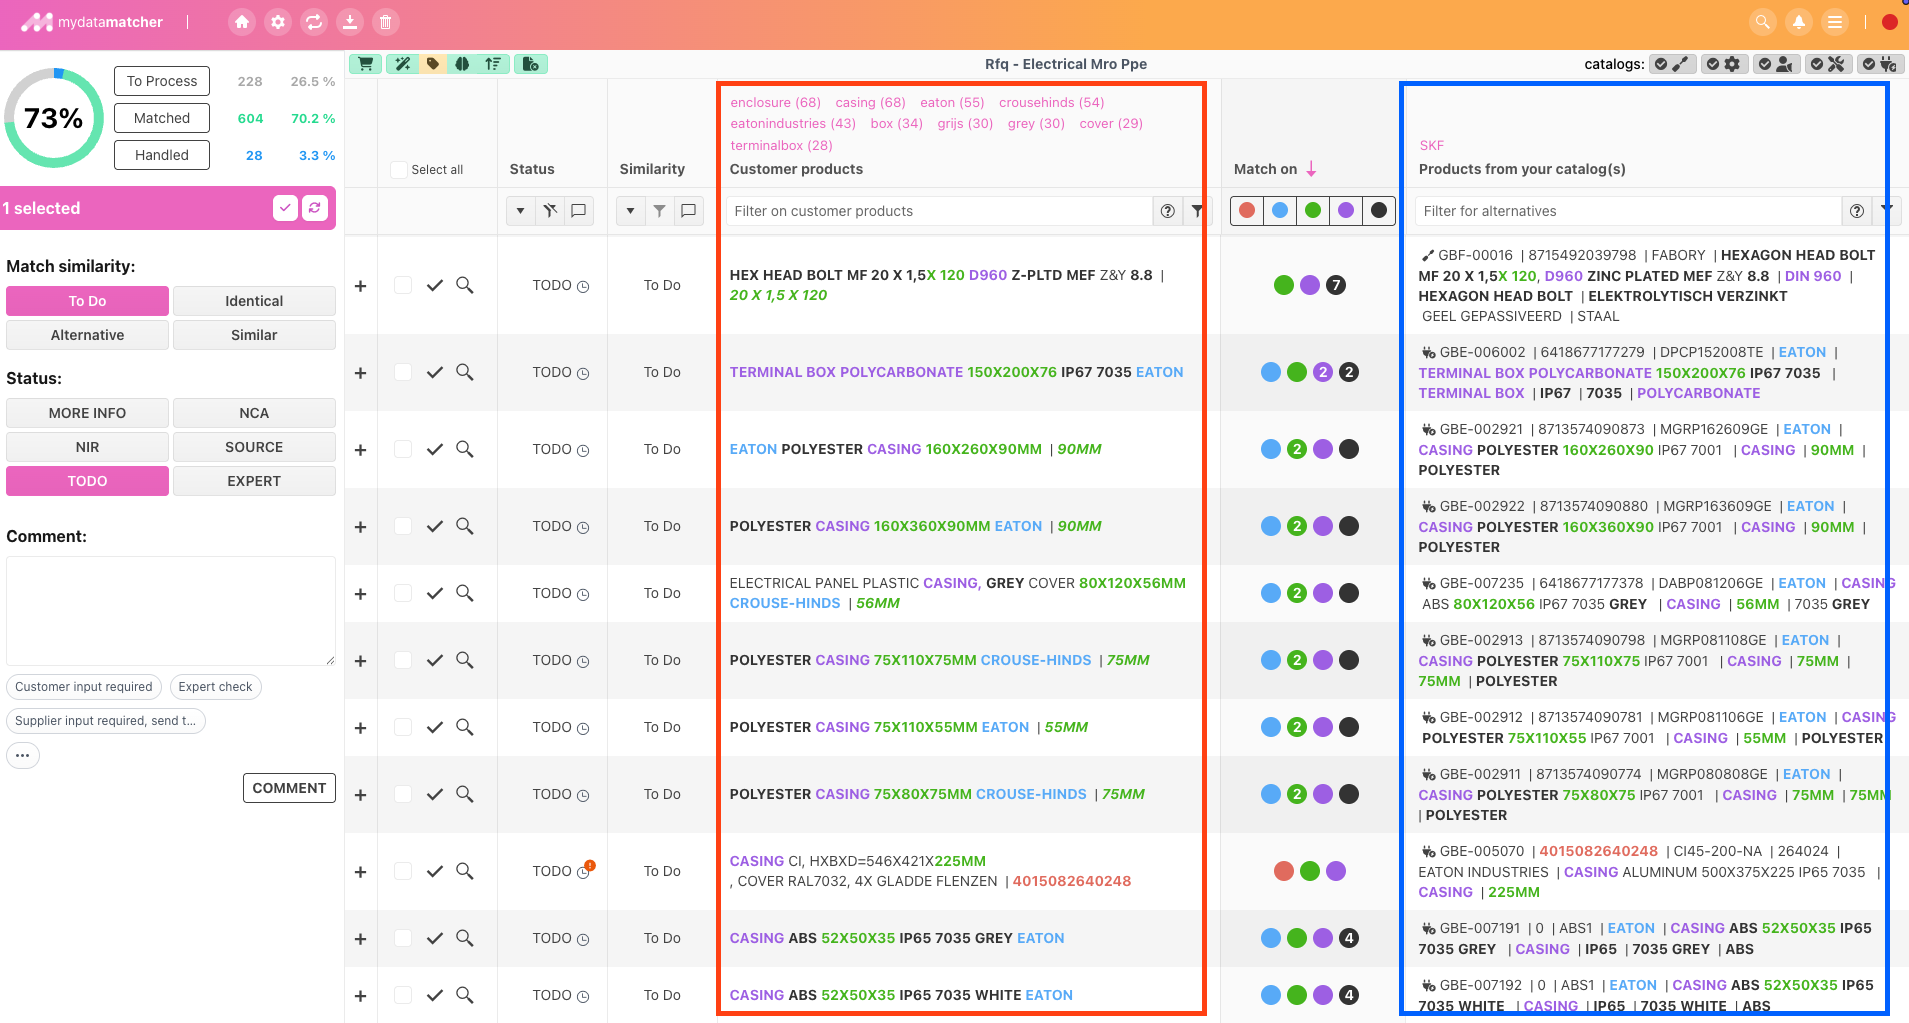
Task: Select the red match-on color filter
Action: pos(1247,210)
